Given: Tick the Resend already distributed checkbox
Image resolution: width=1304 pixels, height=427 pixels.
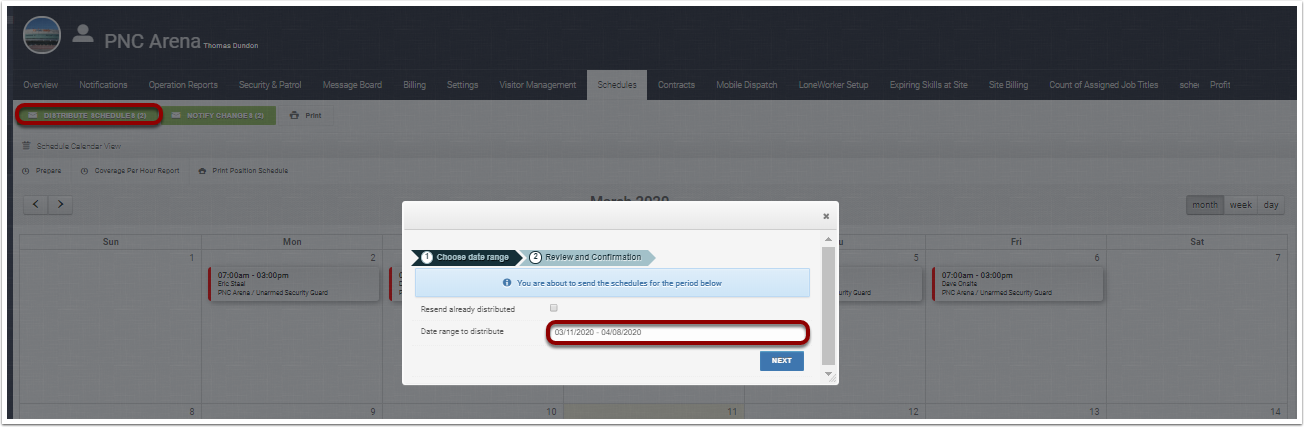Looking at the screenshot, I should (554, 309).
